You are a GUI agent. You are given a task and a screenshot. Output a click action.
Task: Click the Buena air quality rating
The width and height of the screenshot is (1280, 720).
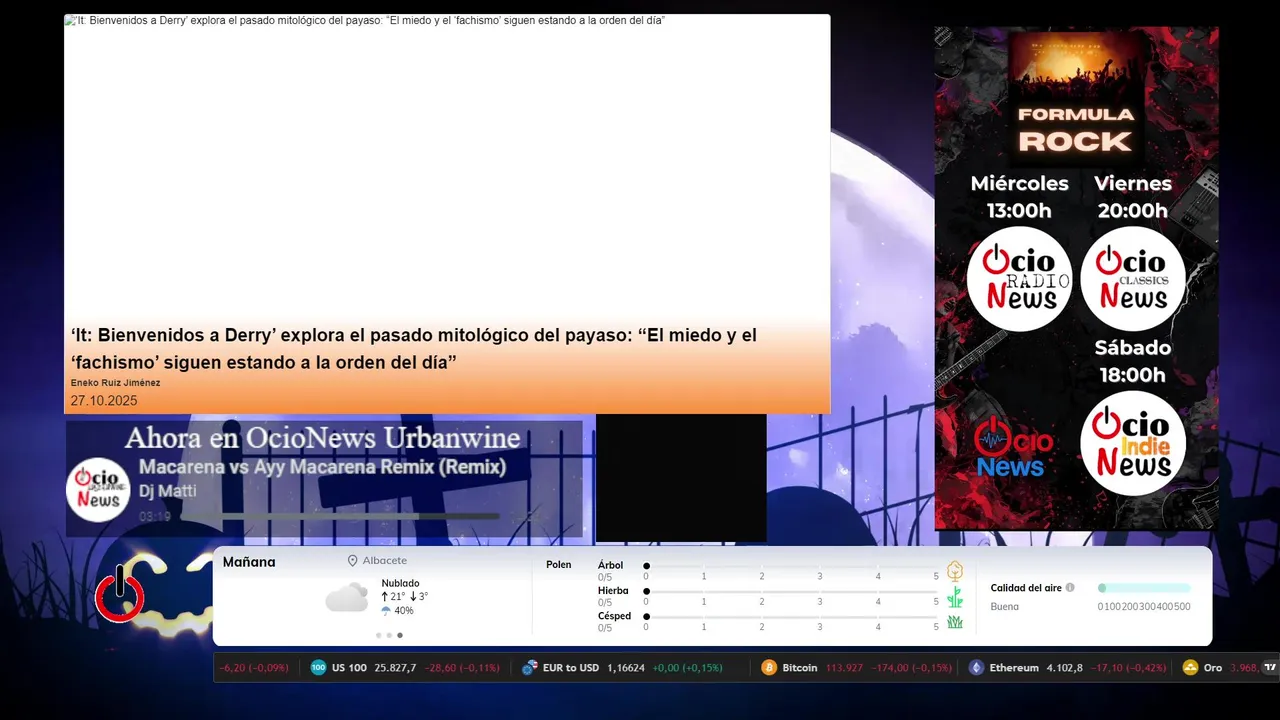[1005, 606]
